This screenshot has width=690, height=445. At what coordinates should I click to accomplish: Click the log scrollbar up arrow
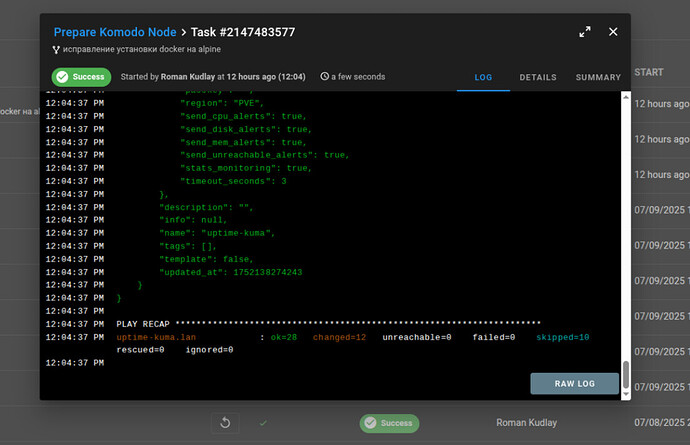626,97
